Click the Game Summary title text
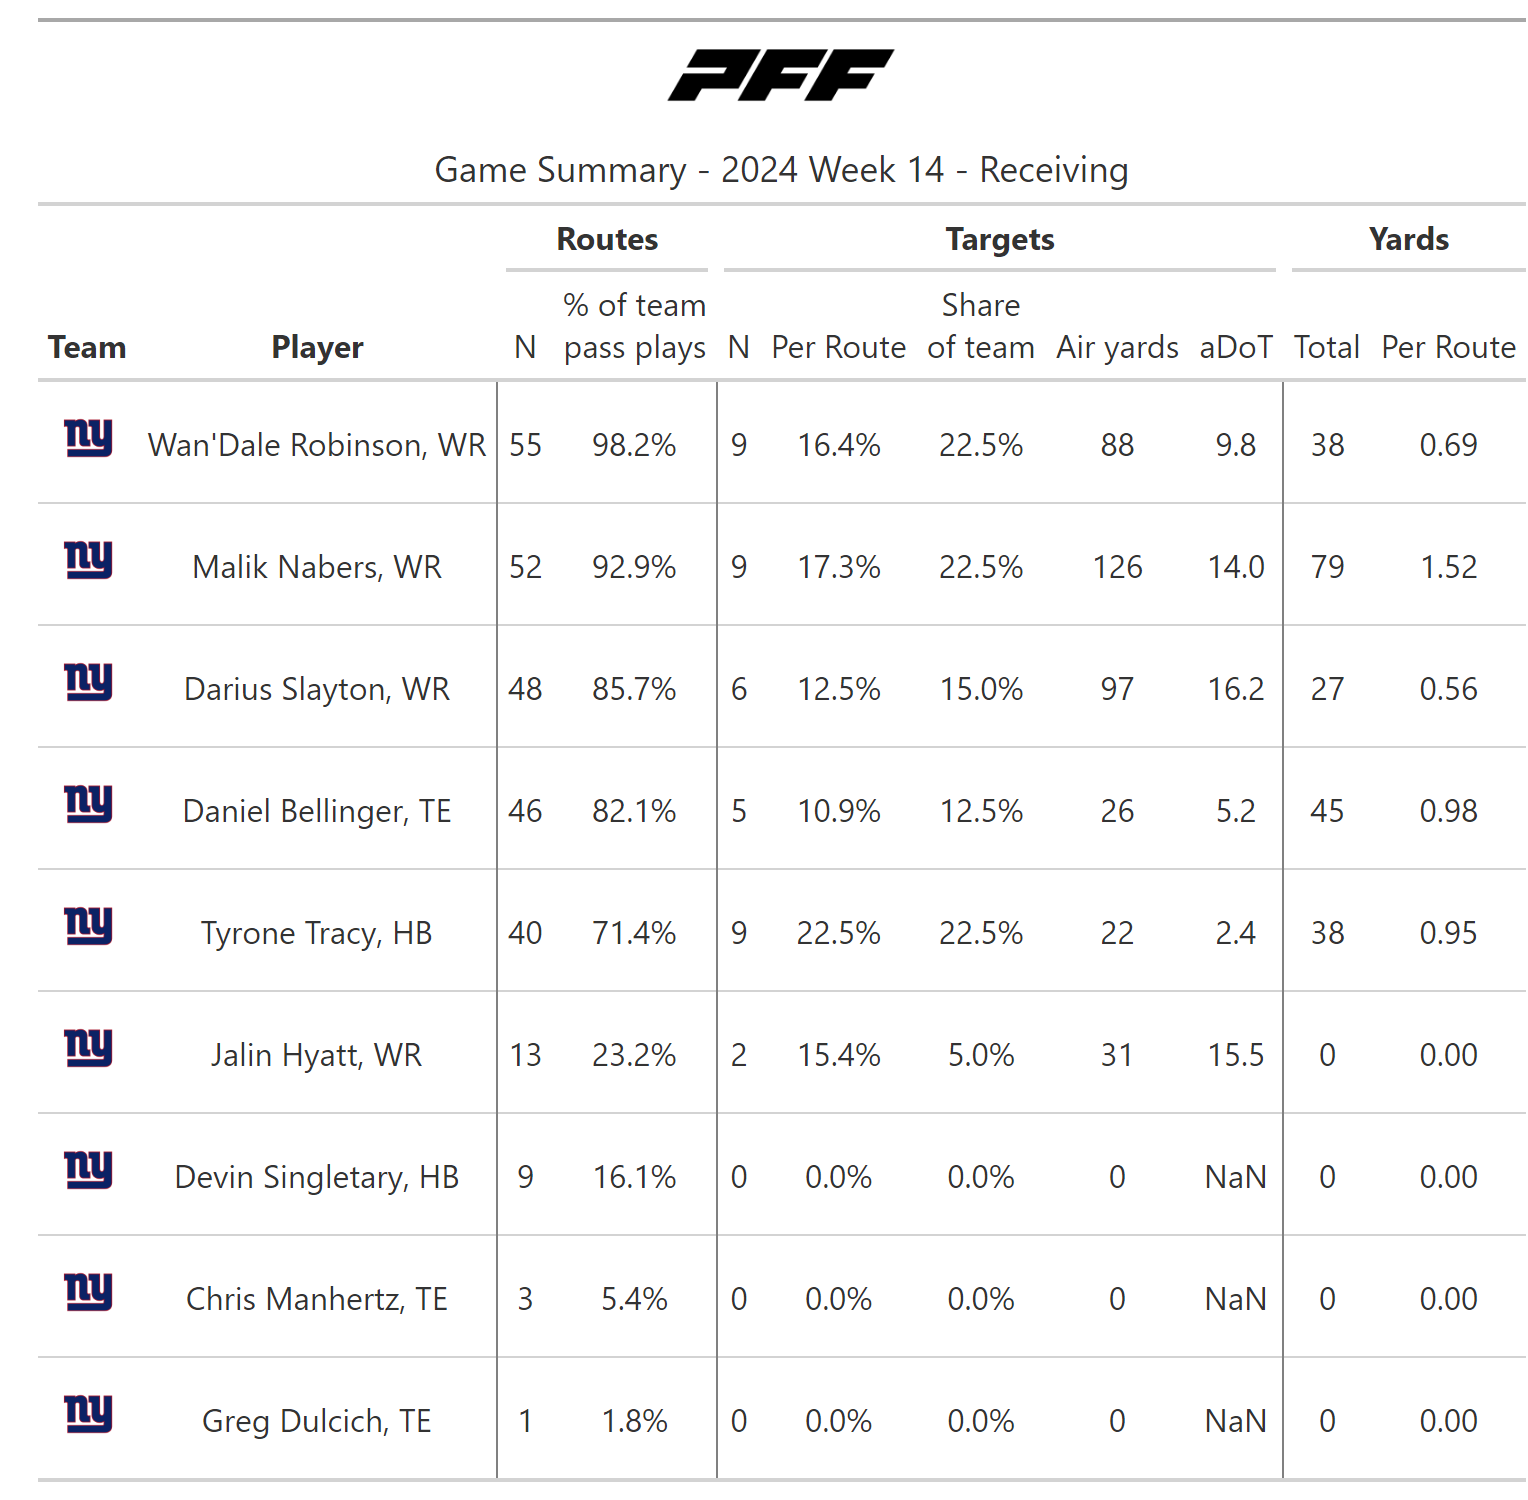The height and width of the screenshot is (1500, 1528). 781,170
